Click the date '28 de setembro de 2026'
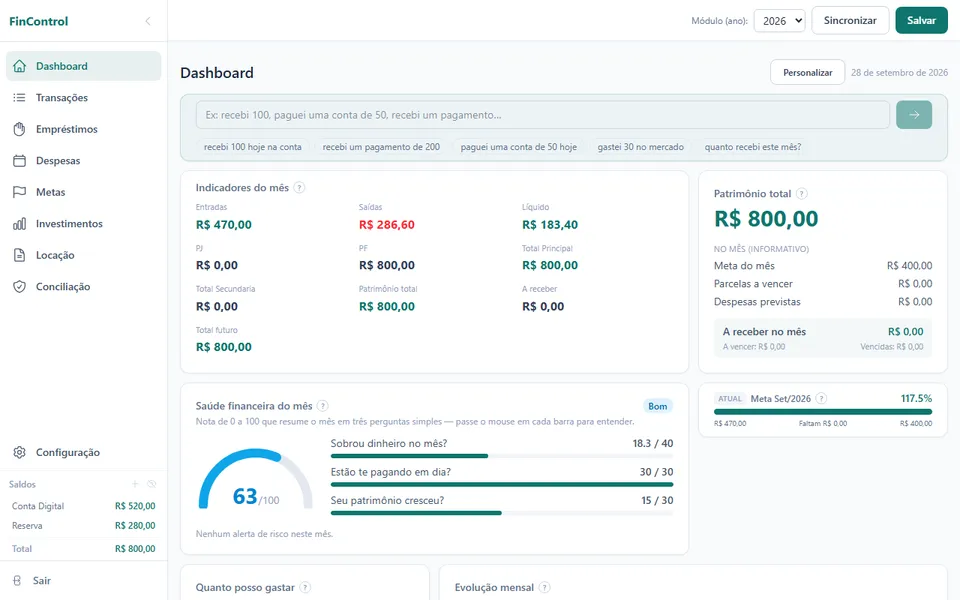 [x=899, y=72]
